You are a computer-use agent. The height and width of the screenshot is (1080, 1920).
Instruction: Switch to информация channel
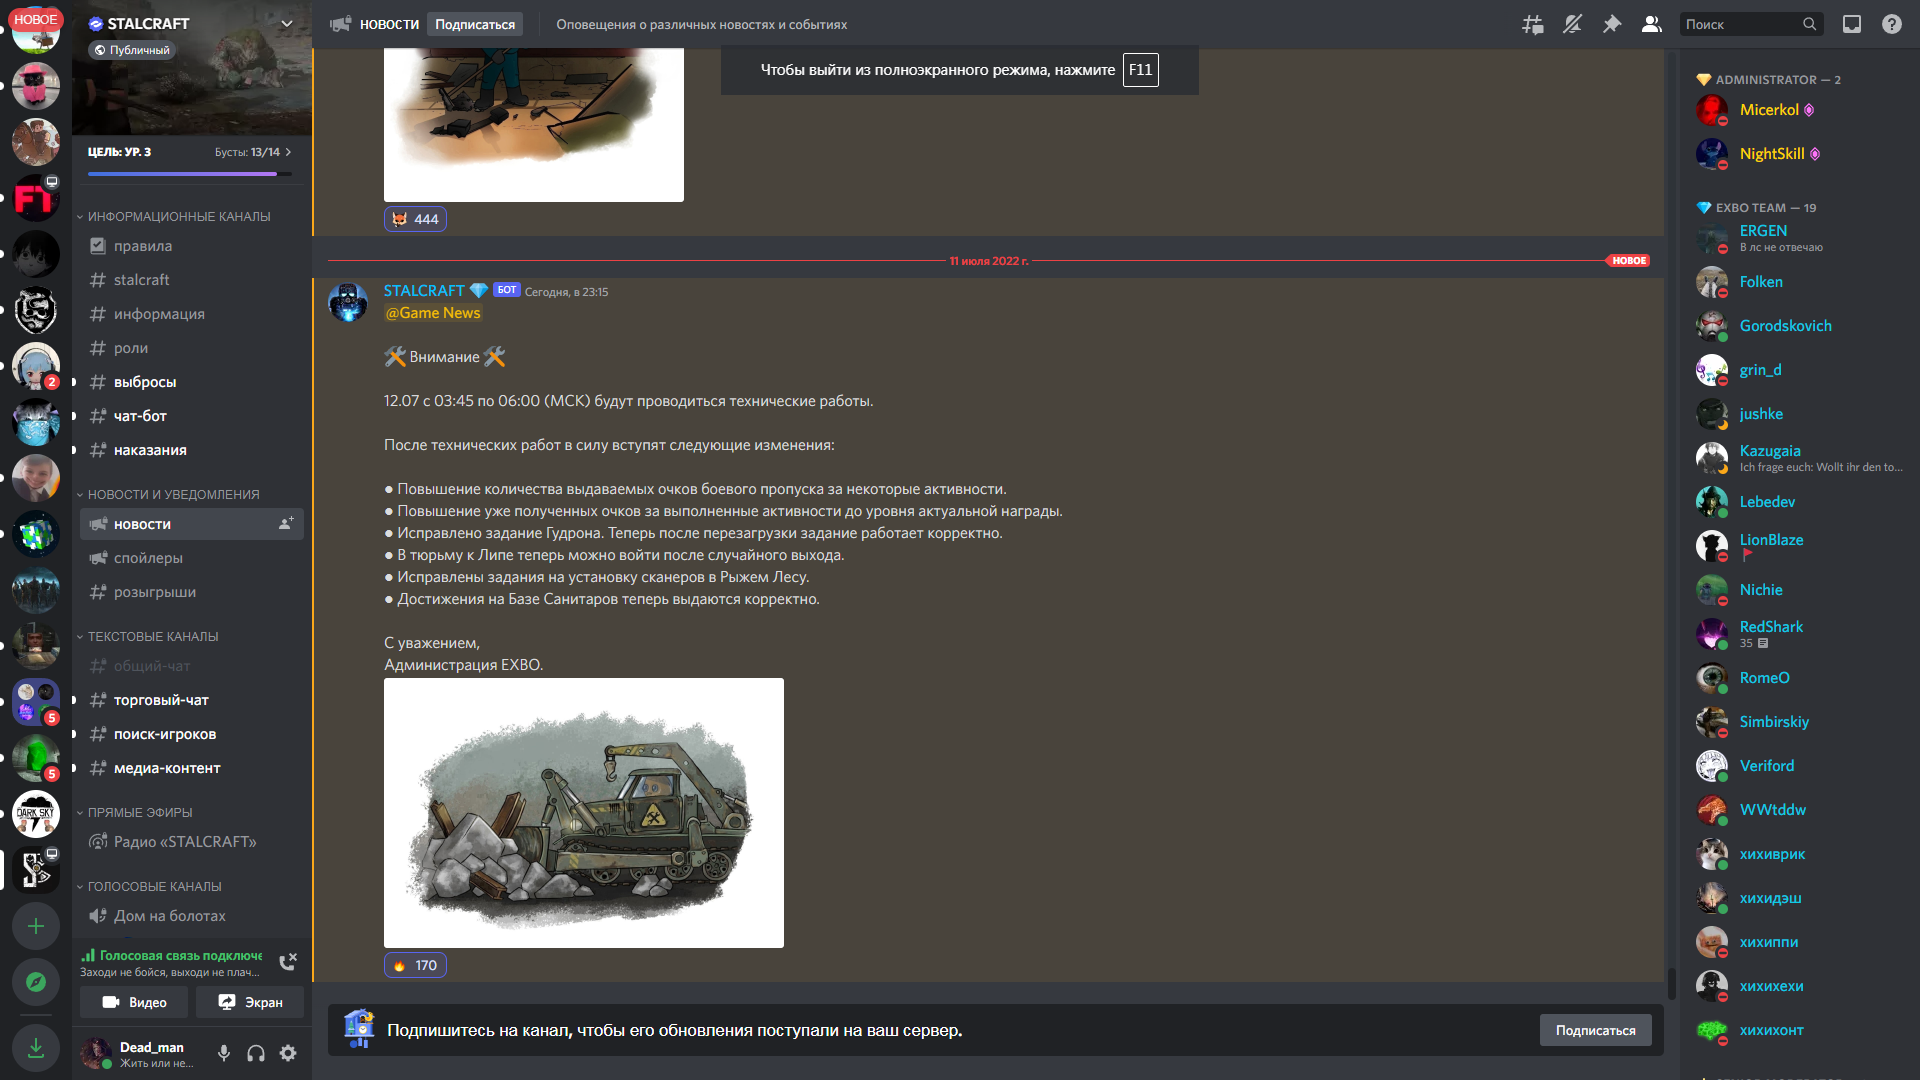click(x=192, y=314)
